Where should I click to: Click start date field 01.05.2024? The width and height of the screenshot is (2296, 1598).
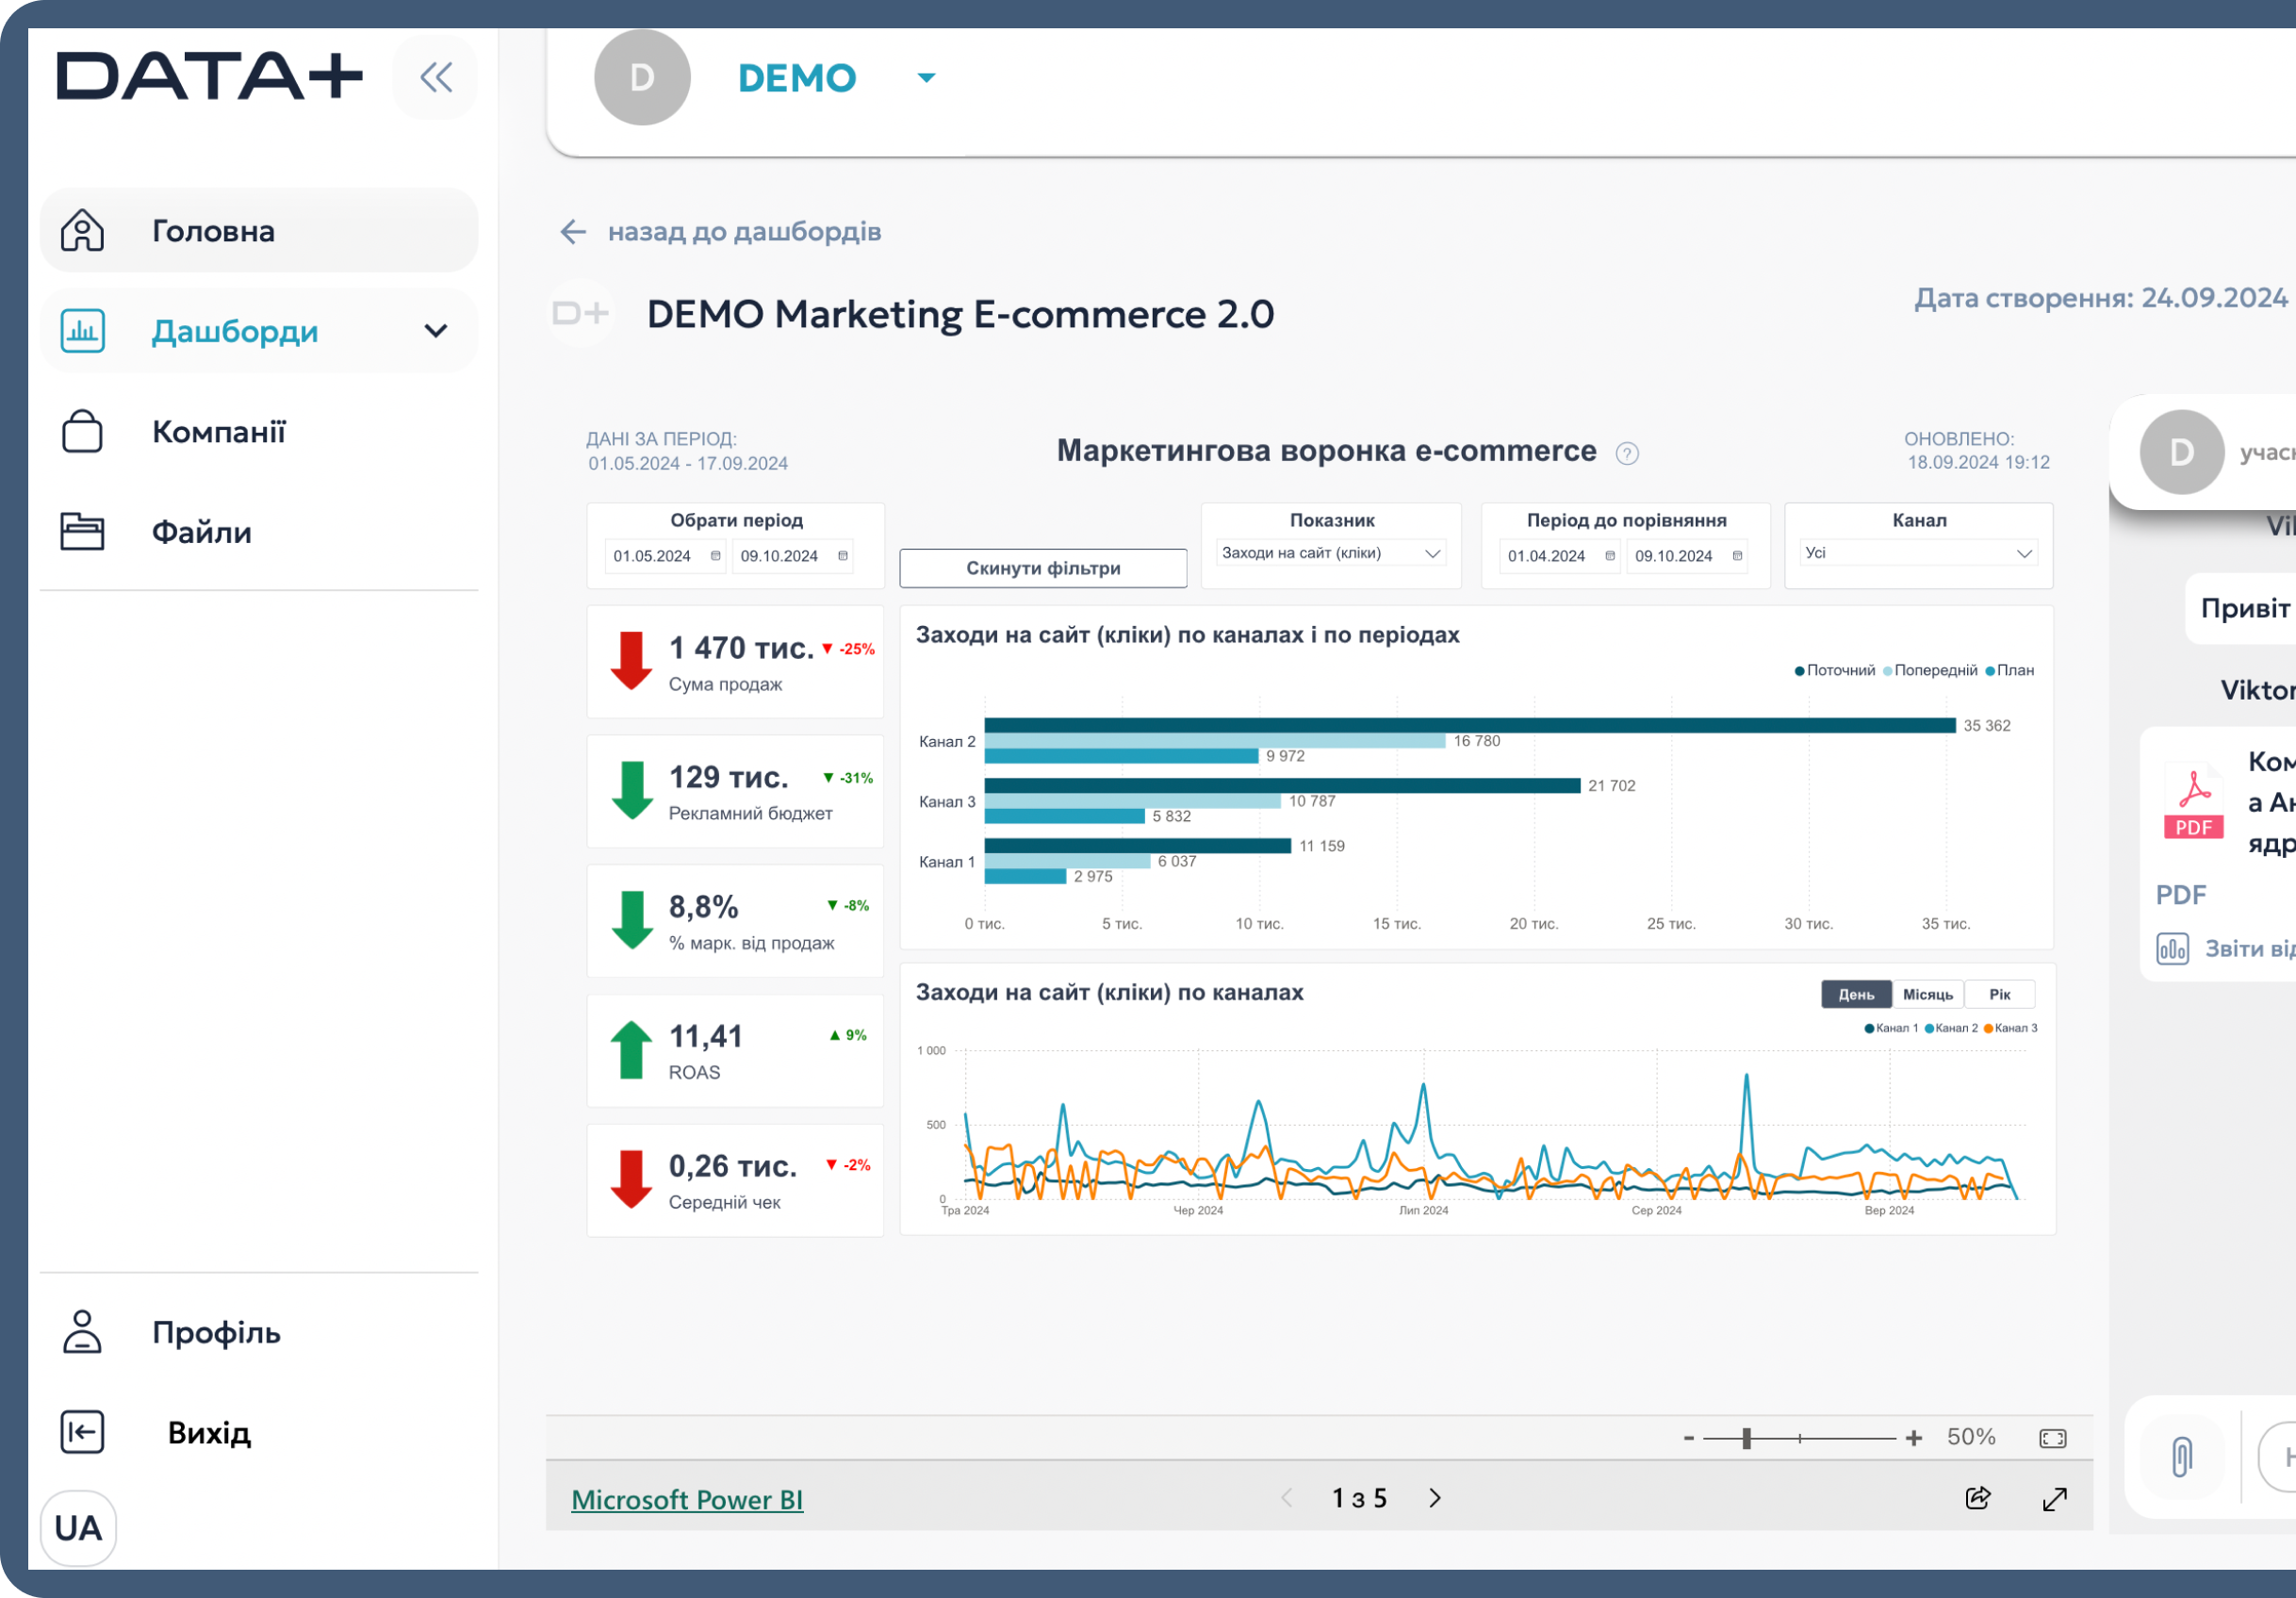(x=653, y=556)
